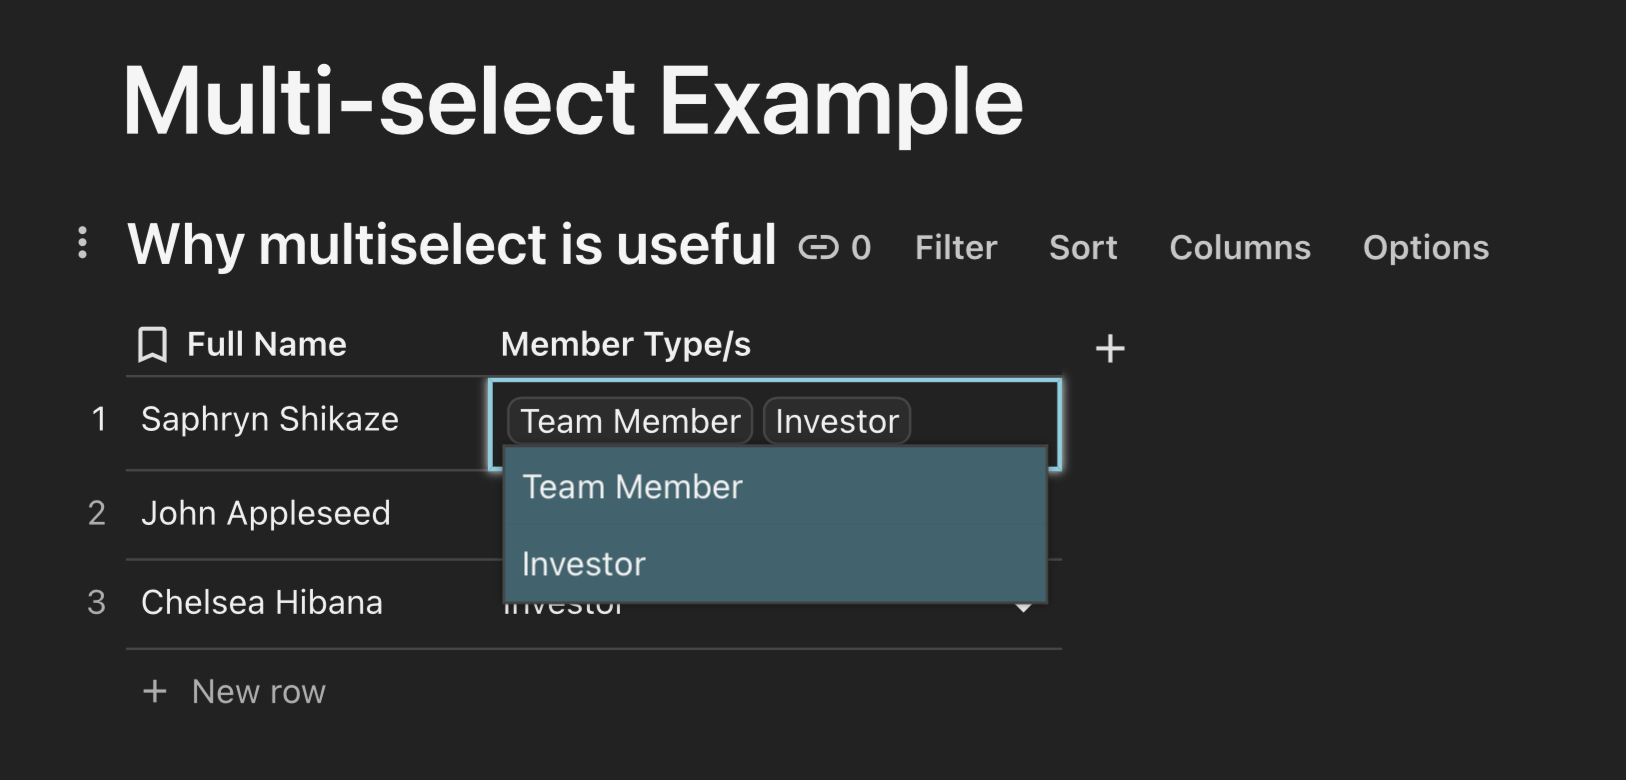Select the Member Type/s column header
Viewport: 1626px width, 780px height.
tap(626, 344)
